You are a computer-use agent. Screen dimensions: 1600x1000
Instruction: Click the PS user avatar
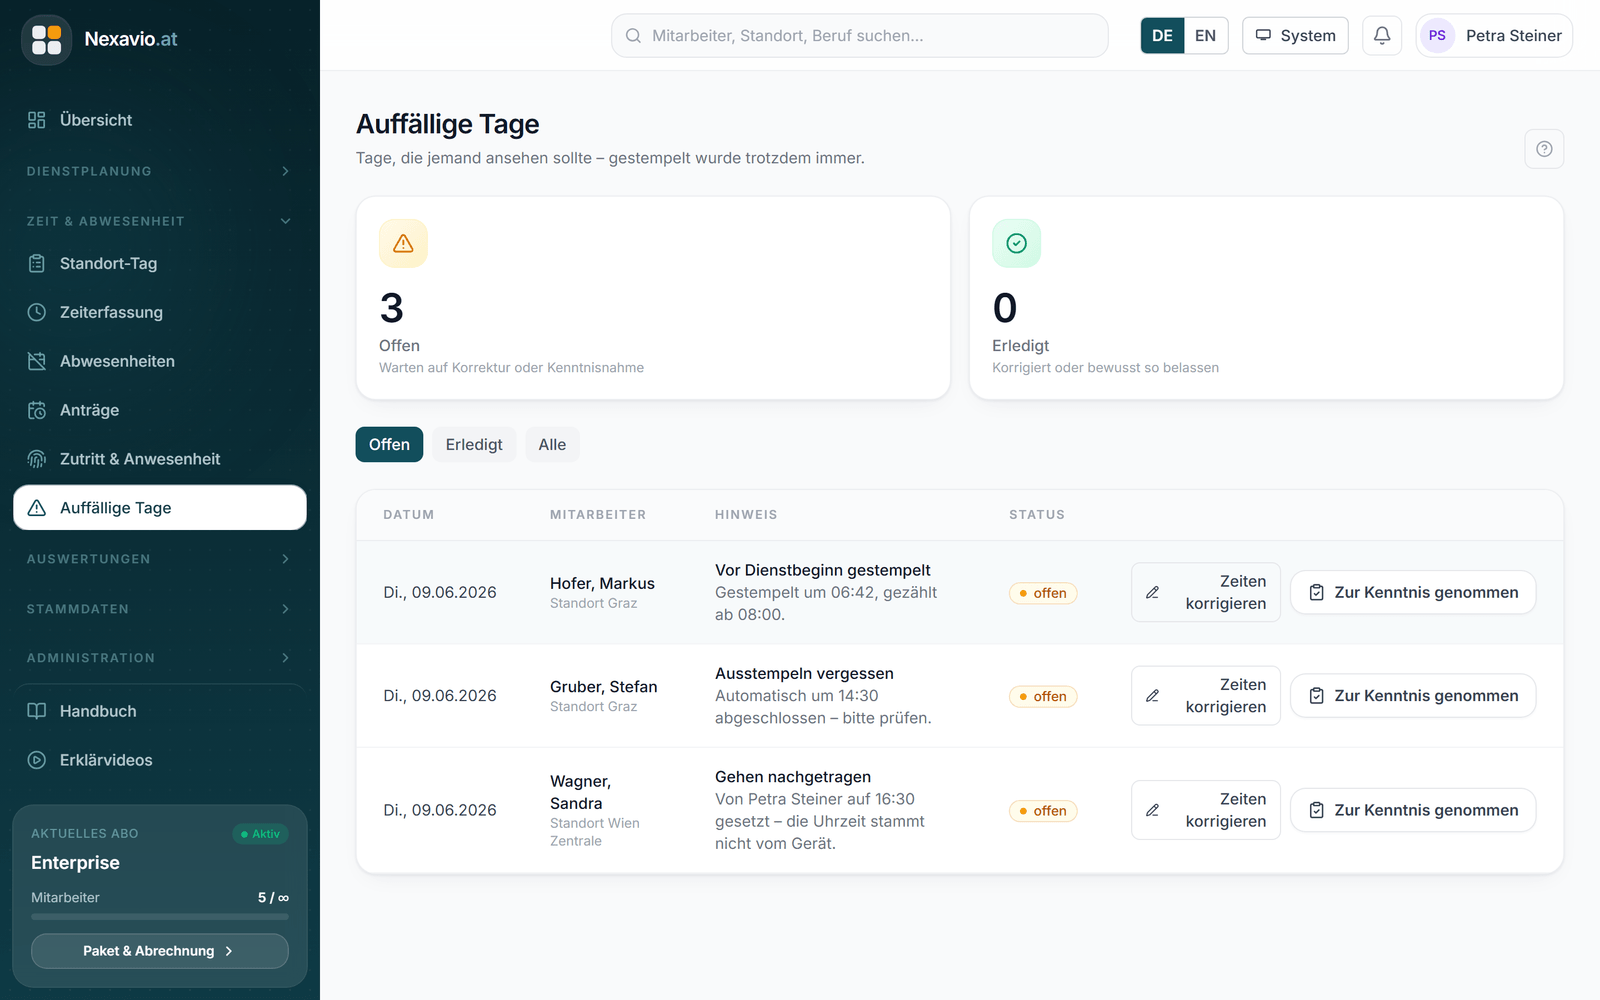(1437, 36)
